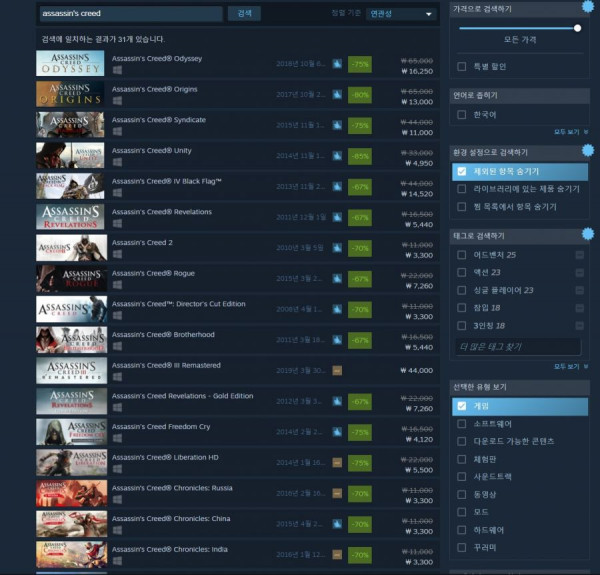Click the review score icon for Assassin's Creed Odyssey
600x575 pixels.
pyautogui.click(x=337, y=64)
